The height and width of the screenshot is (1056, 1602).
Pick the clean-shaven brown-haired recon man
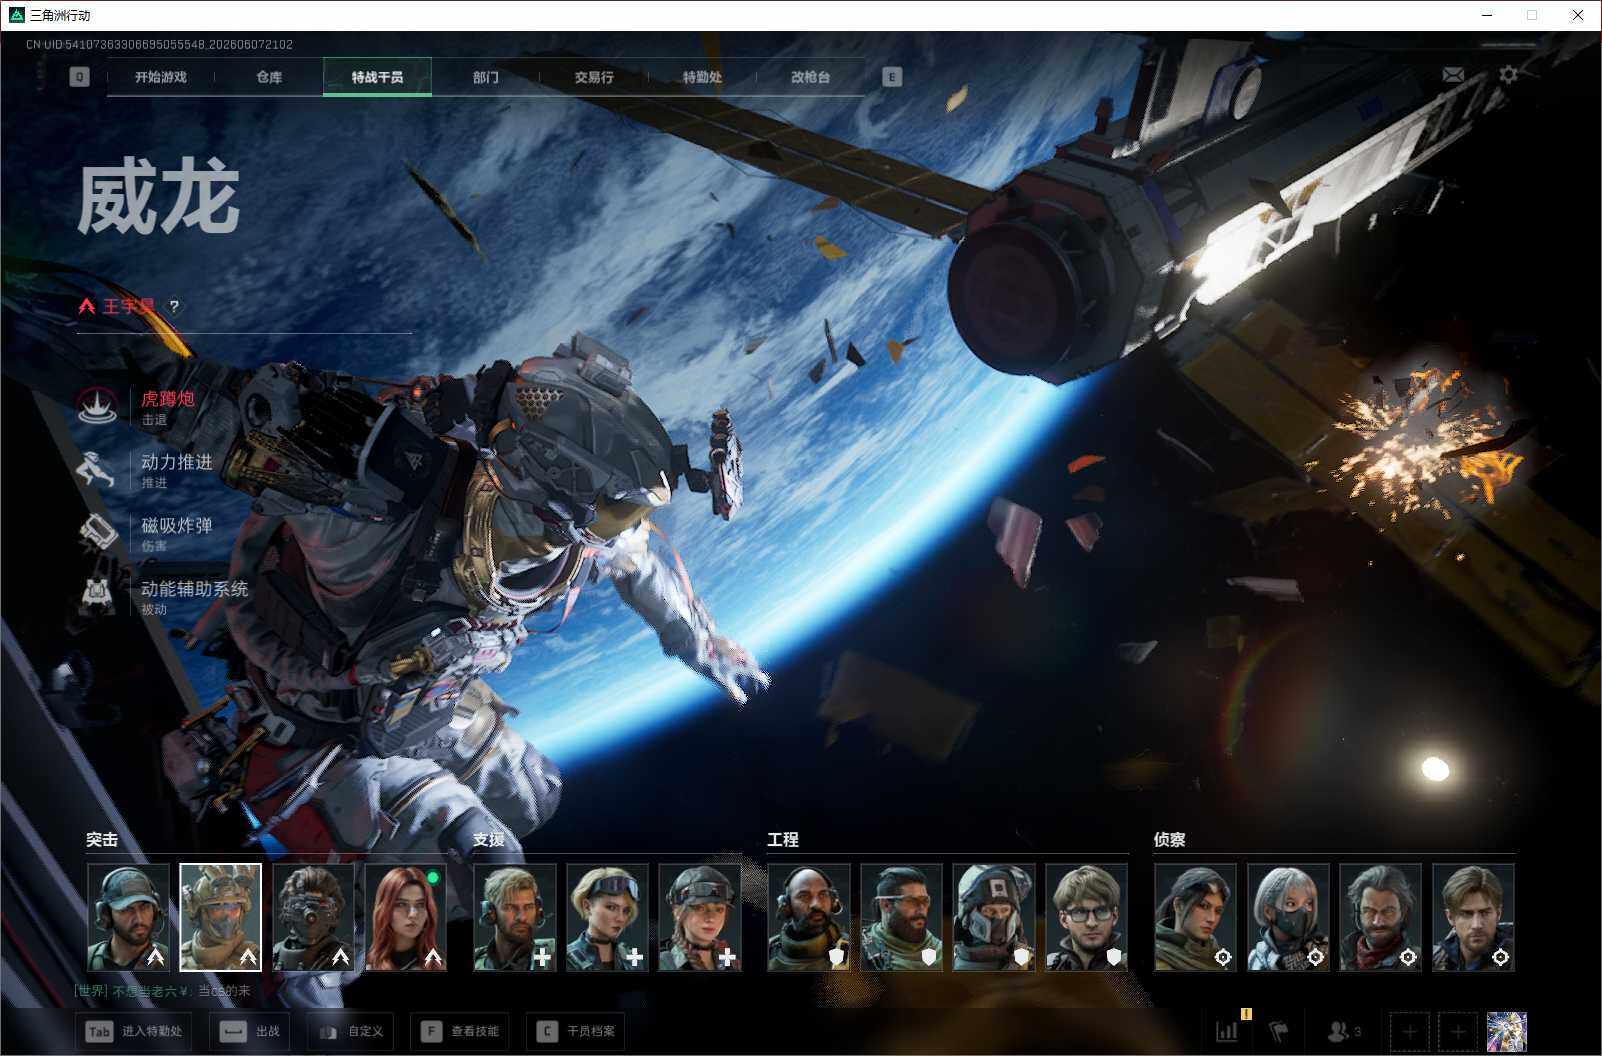[x=1473, y=918]
